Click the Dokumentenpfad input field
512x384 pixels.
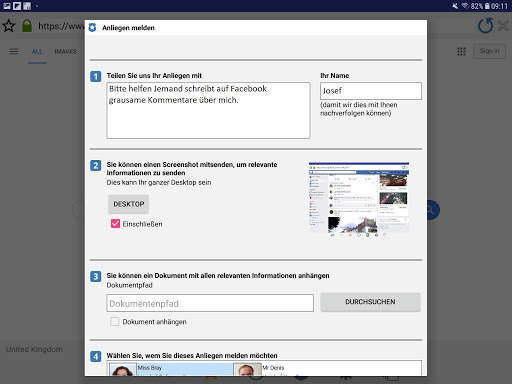click(210, 303)
